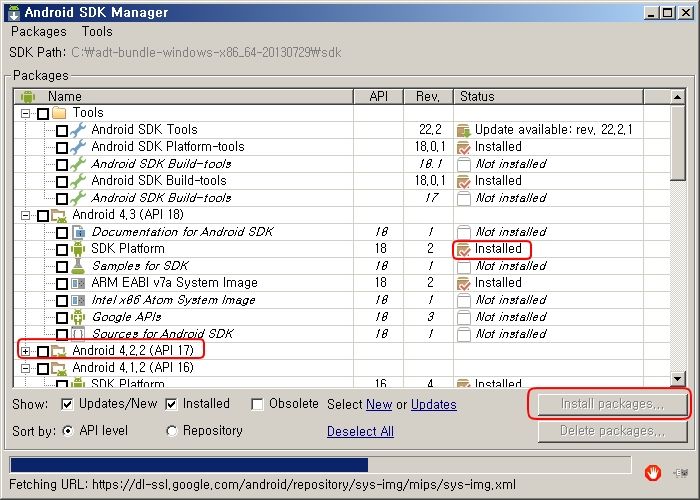Click the Google APIs robot icon
The image size is (700, 500).
point(78,317)
